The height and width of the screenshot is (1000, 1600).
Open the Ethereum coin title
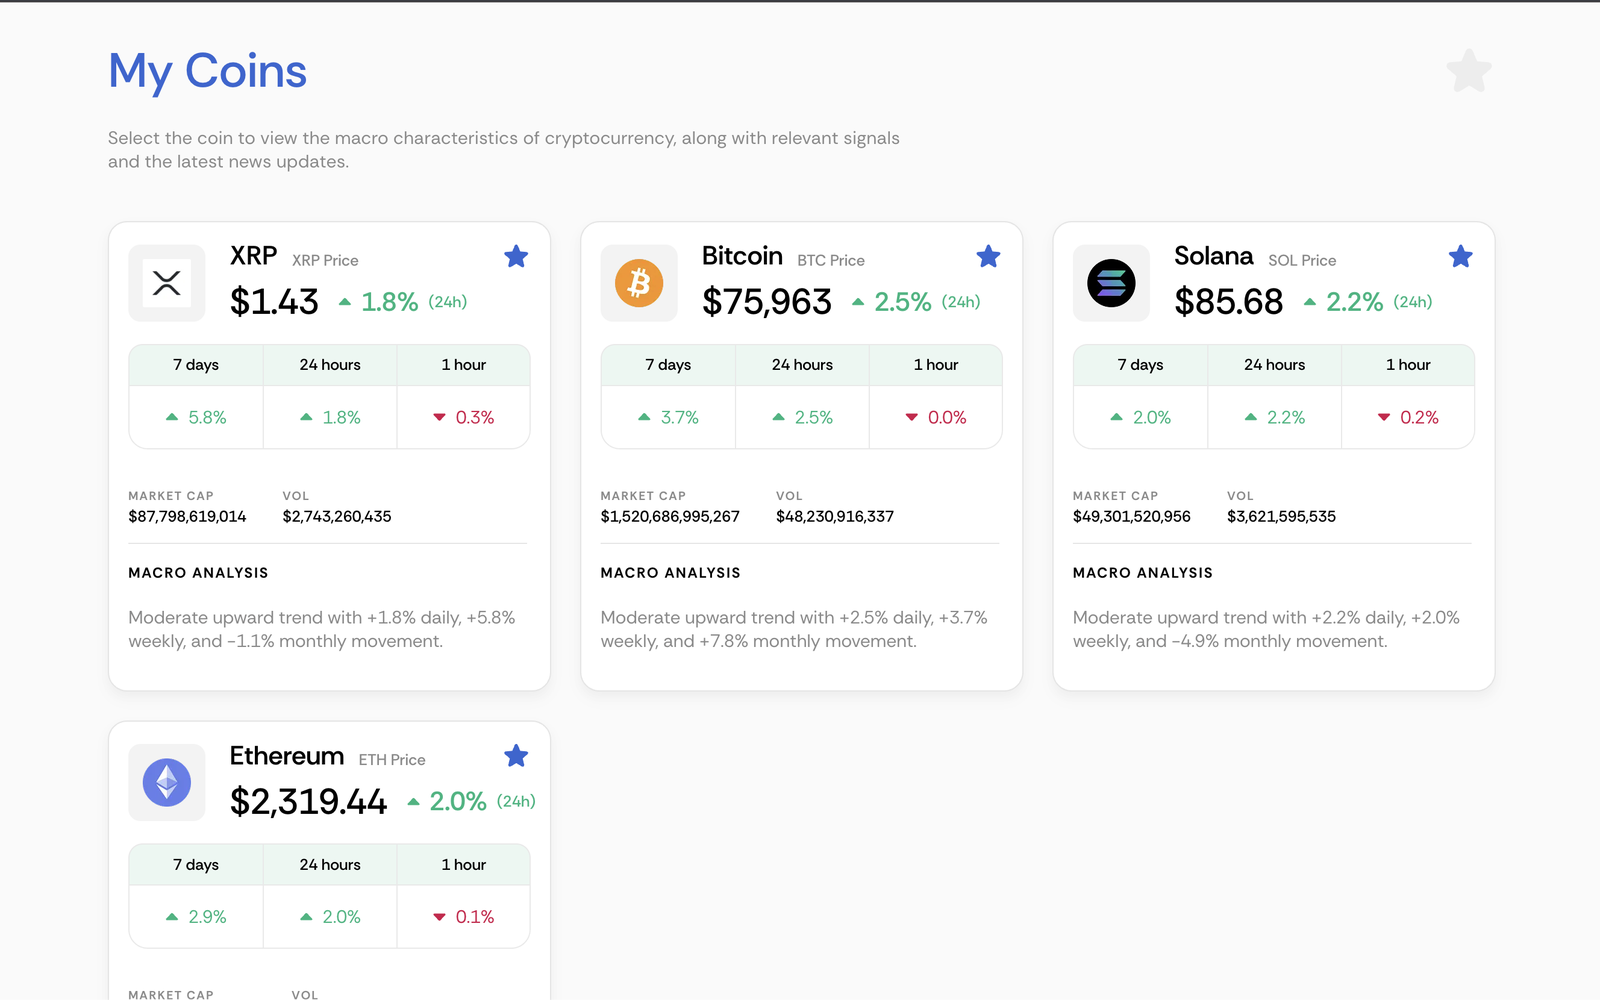[x=287, y=756]
